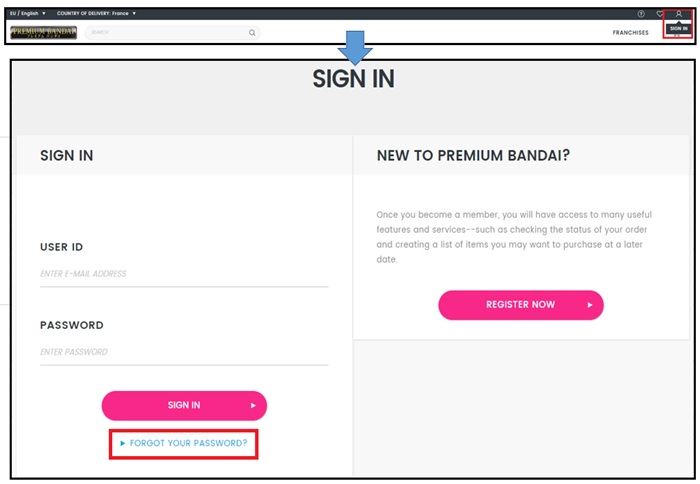The width and height of the screenshot is (700, 484).
Task: Expand the EU / English language dropdown
Action: [28, 13]
